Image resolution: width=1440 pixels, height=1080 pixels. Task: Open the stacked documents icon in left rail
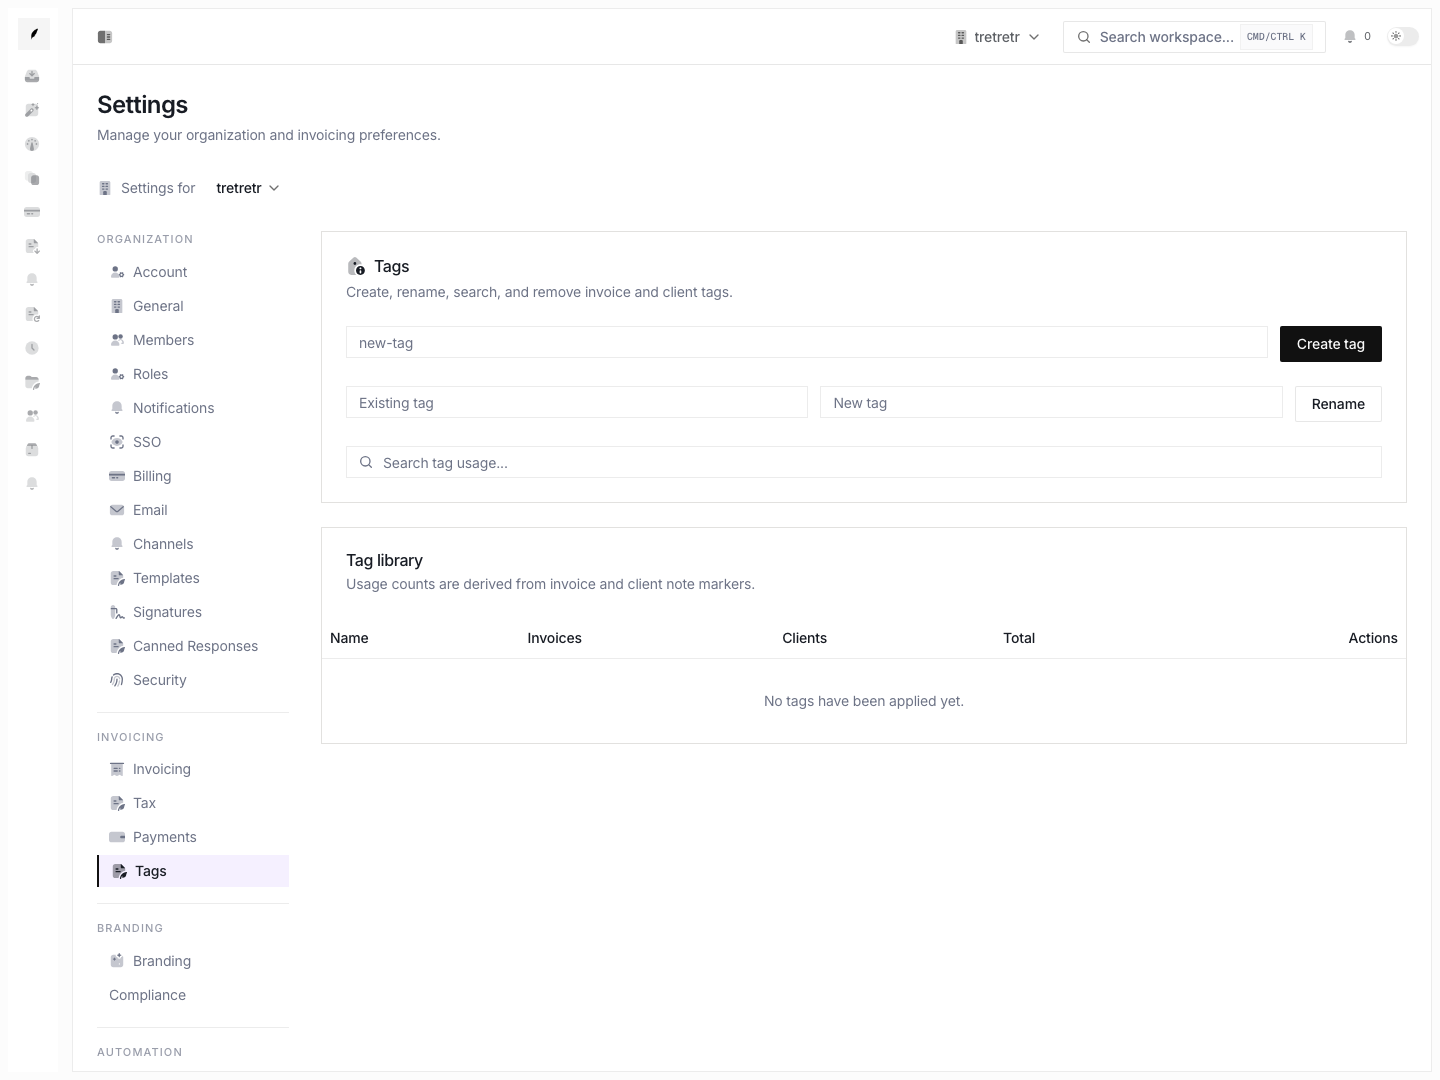click(x=32, y=178)
